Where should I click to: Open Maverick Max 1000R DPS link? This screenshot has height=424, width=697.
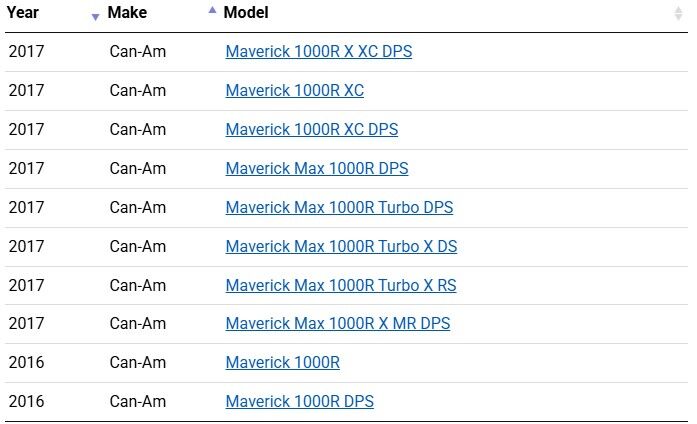pyautogui.click(x=316, y=169)
